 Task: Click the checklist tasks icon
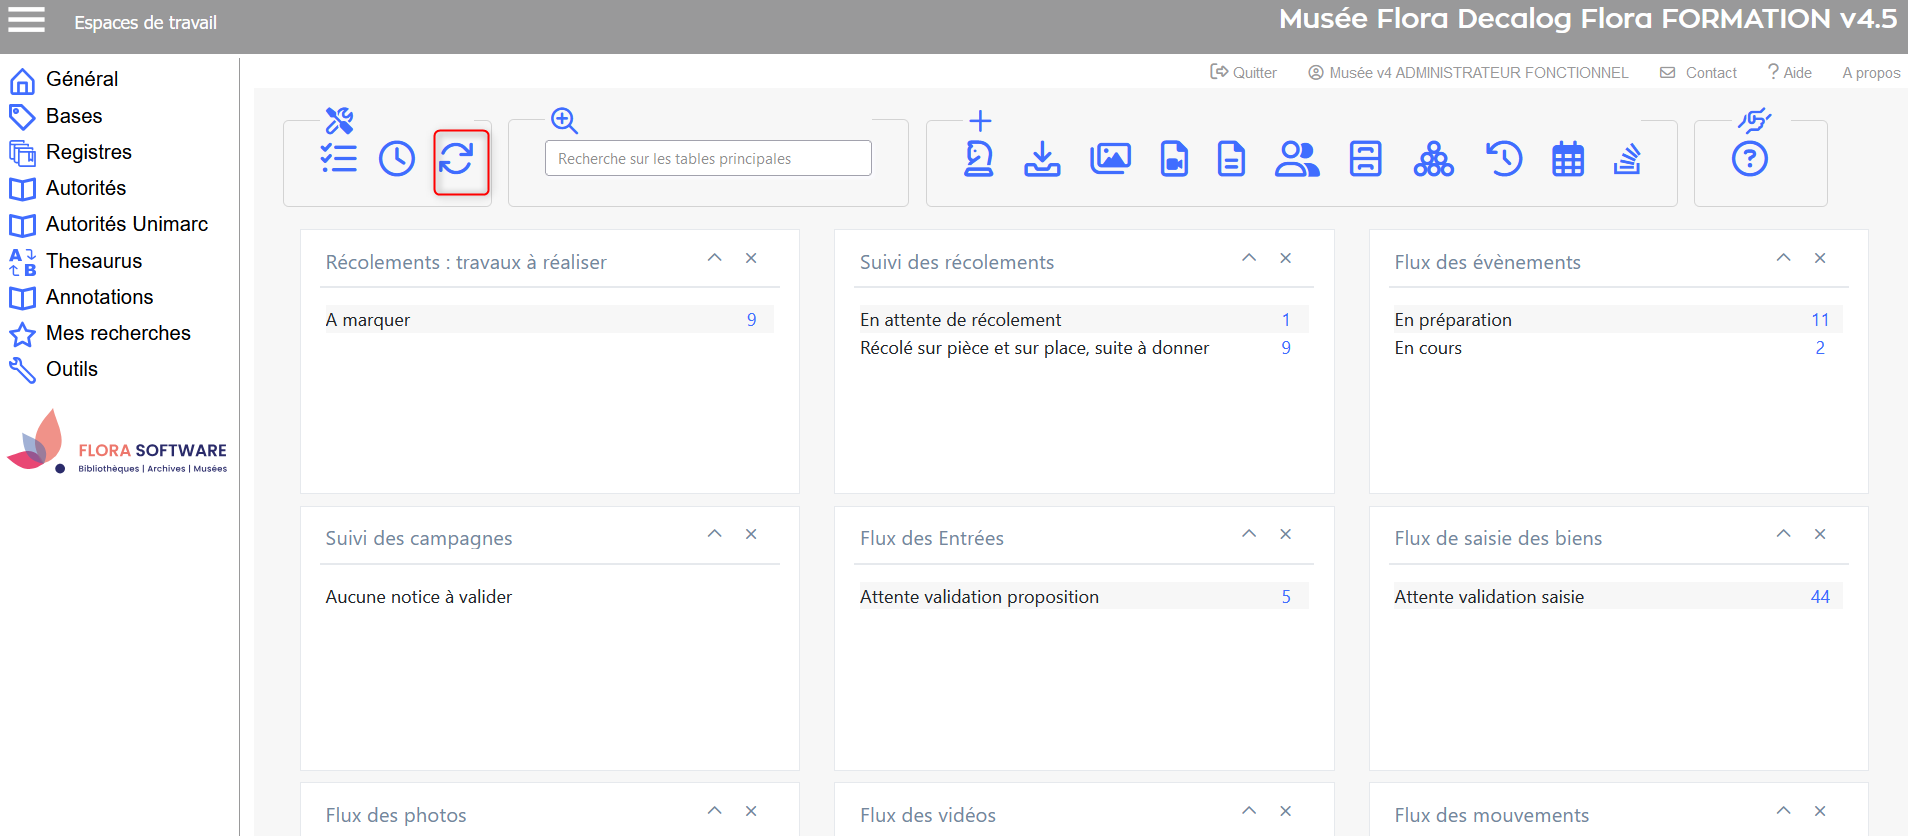tap(339, 159)
